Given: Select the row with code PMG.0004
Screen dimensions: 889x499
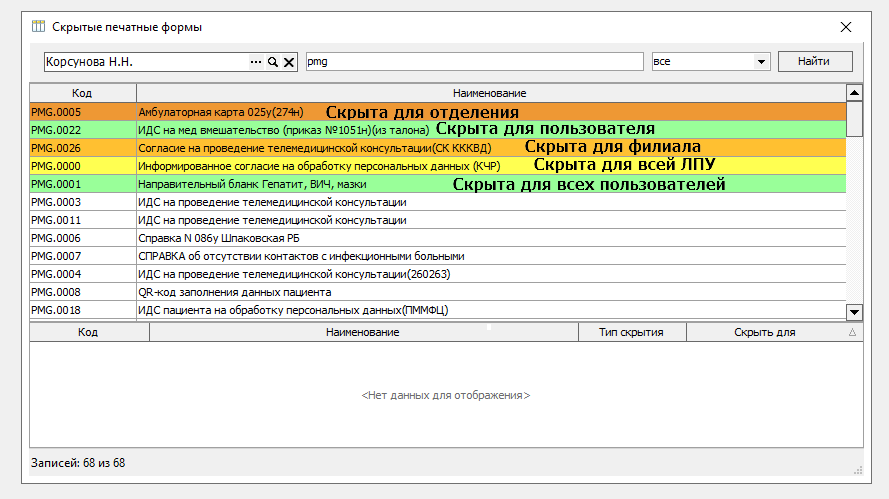Looking at the screenshot, I should click(x=438, y=274).
